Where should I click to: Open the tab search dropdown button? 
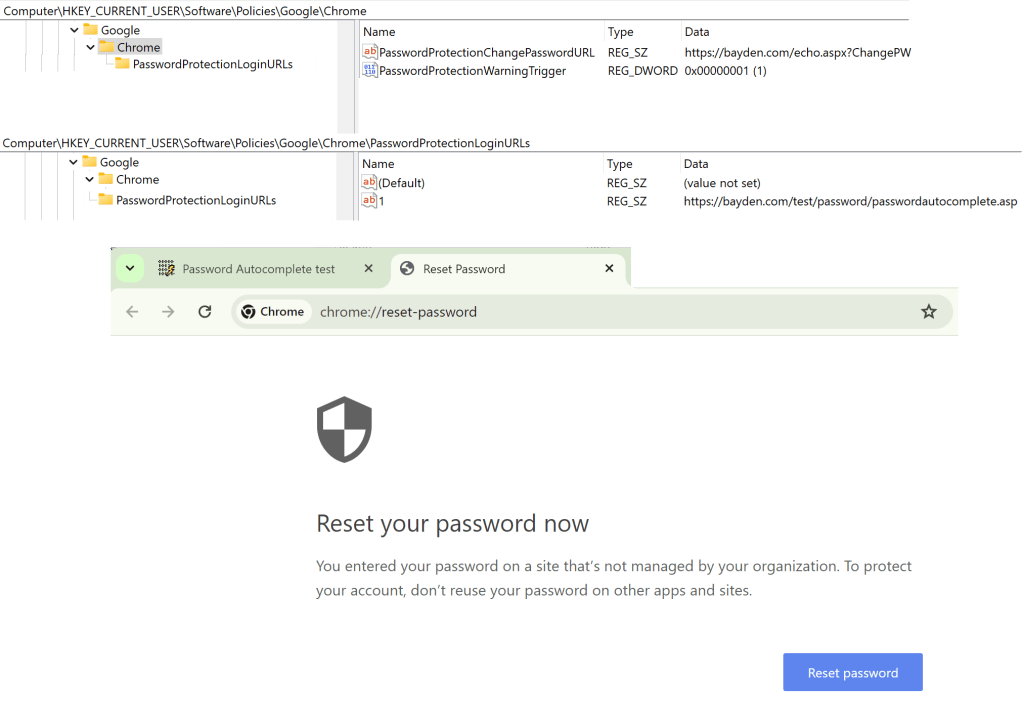[130, 269]
